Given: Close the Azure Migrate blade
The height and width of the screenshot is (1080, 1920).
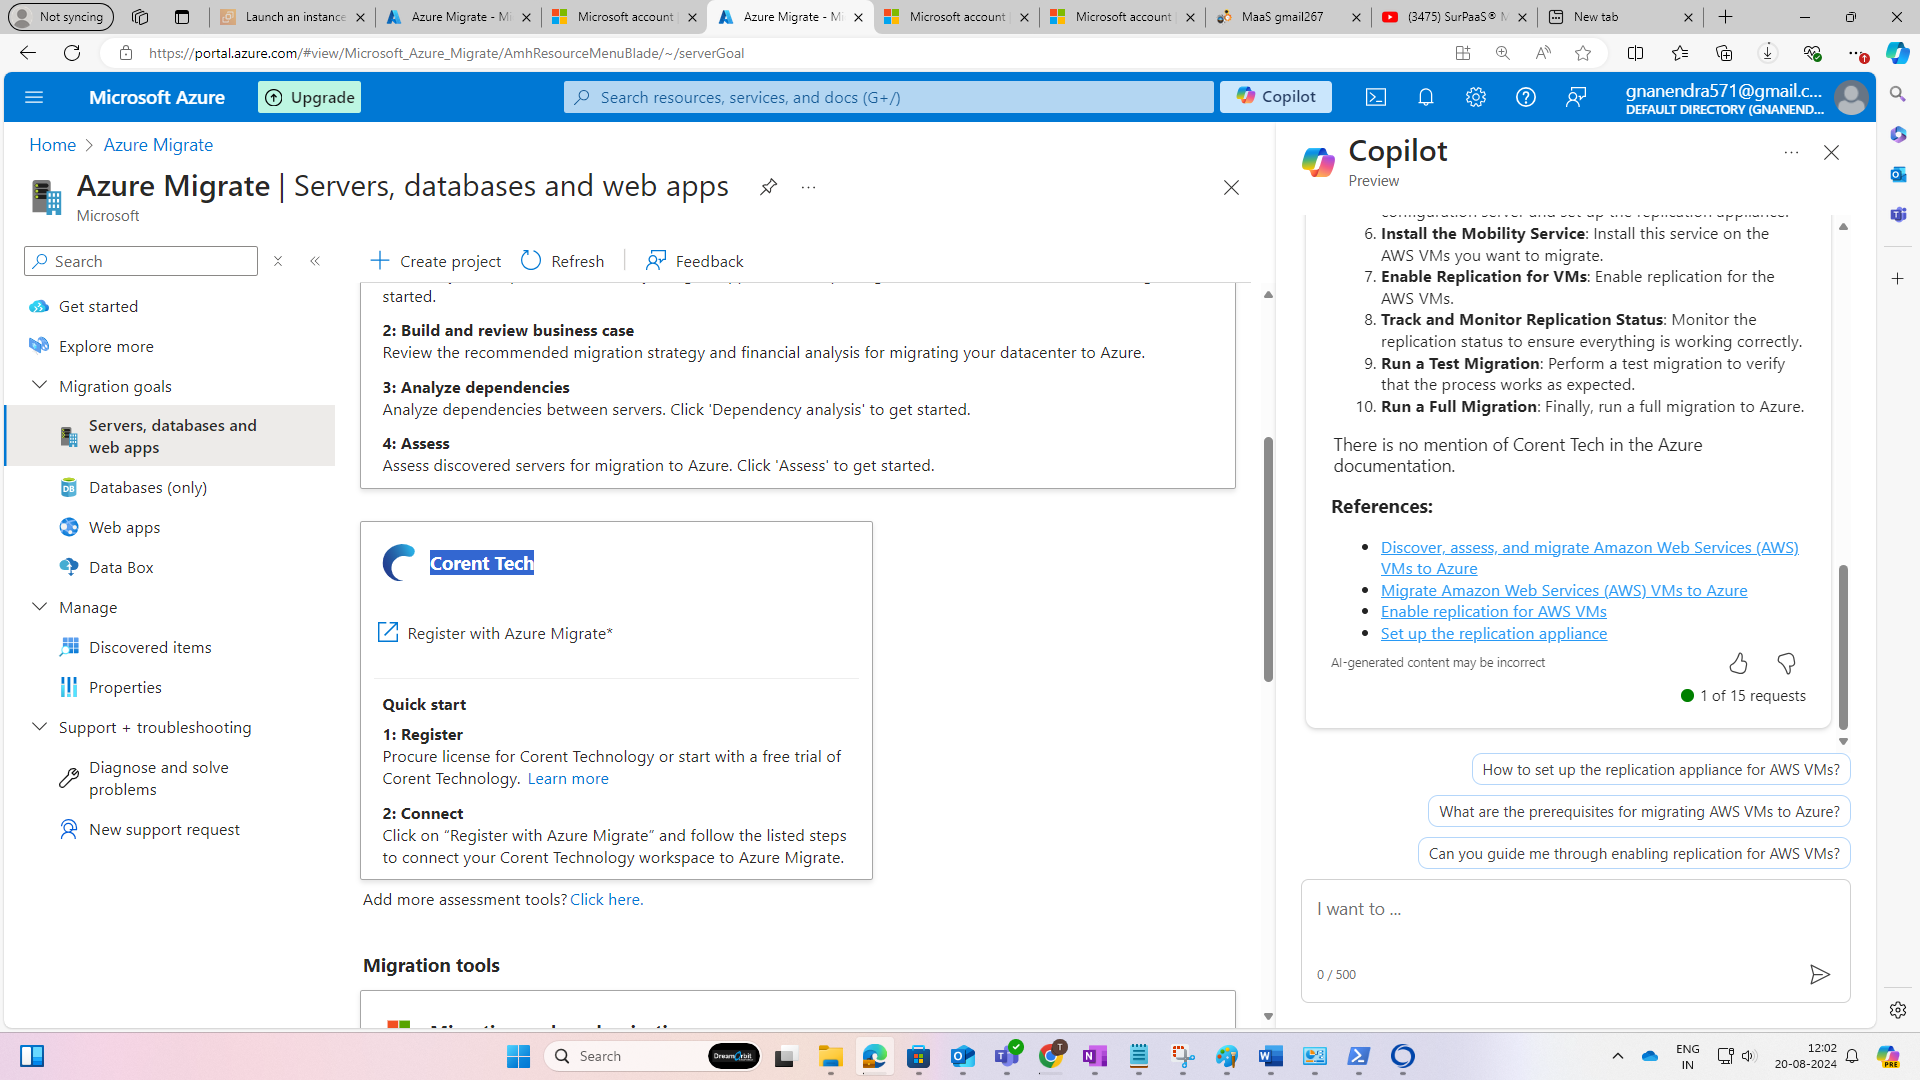Looking at the screenshot, I should (1231, 188).
